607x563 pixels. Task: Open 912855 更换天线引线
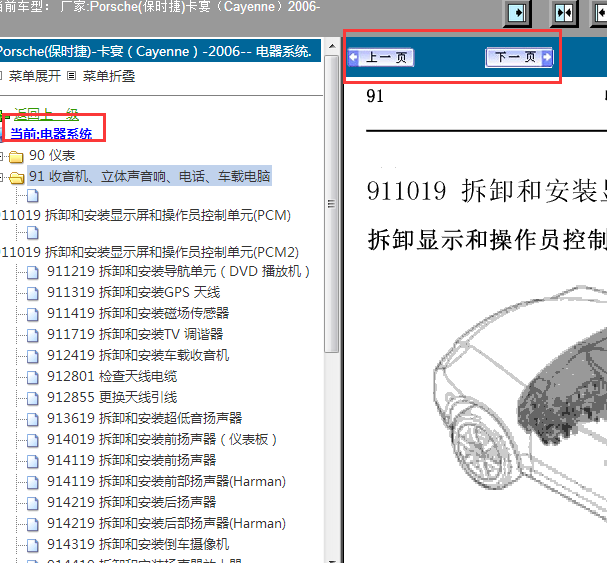click(112, 397)
